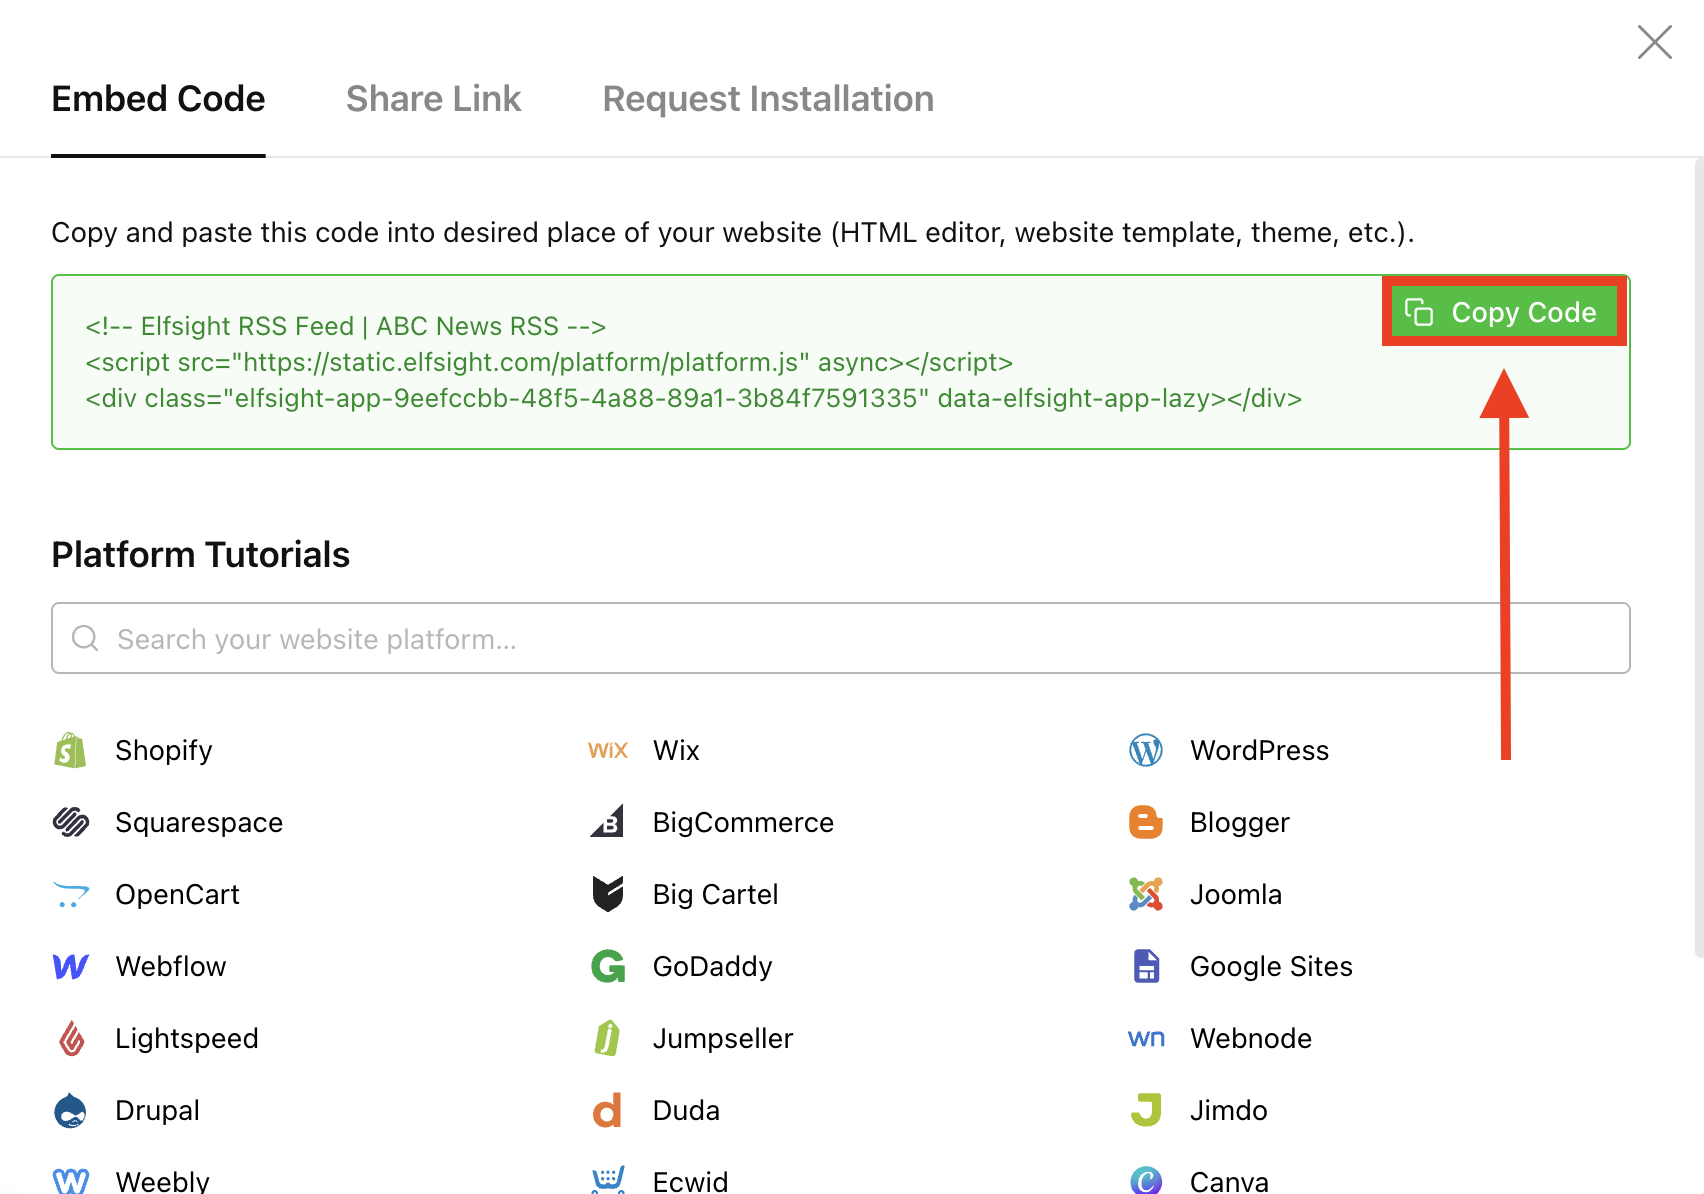Open the Jimdo tutorial link
The image size is (1704, 1194).
point(1228,1110)
